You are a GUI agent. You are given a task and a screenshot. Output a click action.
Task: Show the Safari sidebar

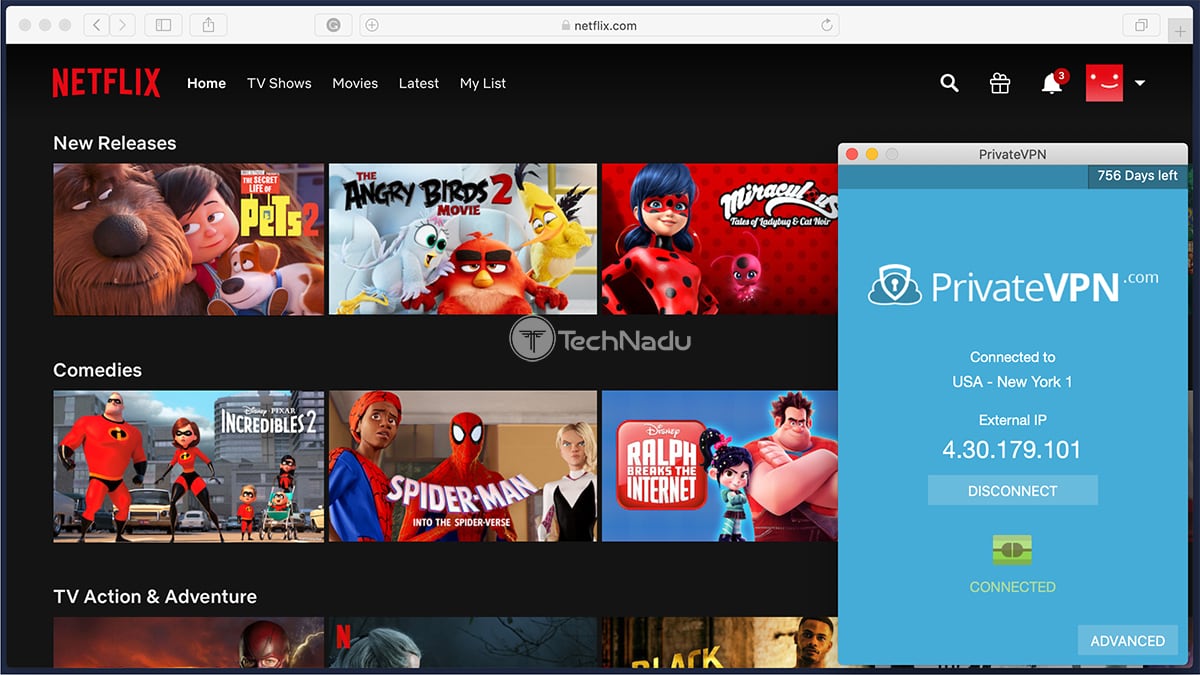164,25
